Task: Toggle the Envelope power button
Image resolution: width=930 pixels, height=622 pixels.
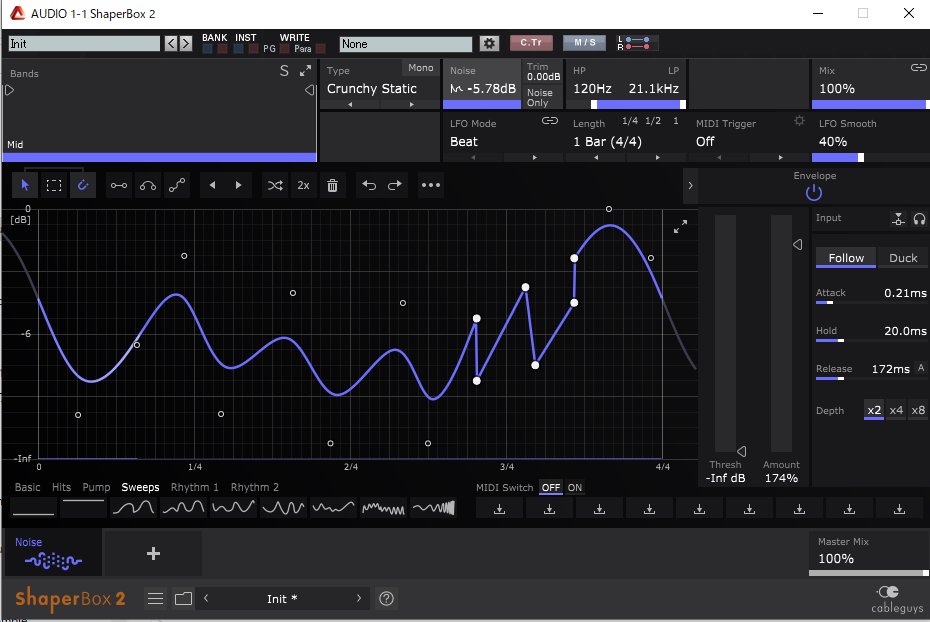Action: click(814, 193)
